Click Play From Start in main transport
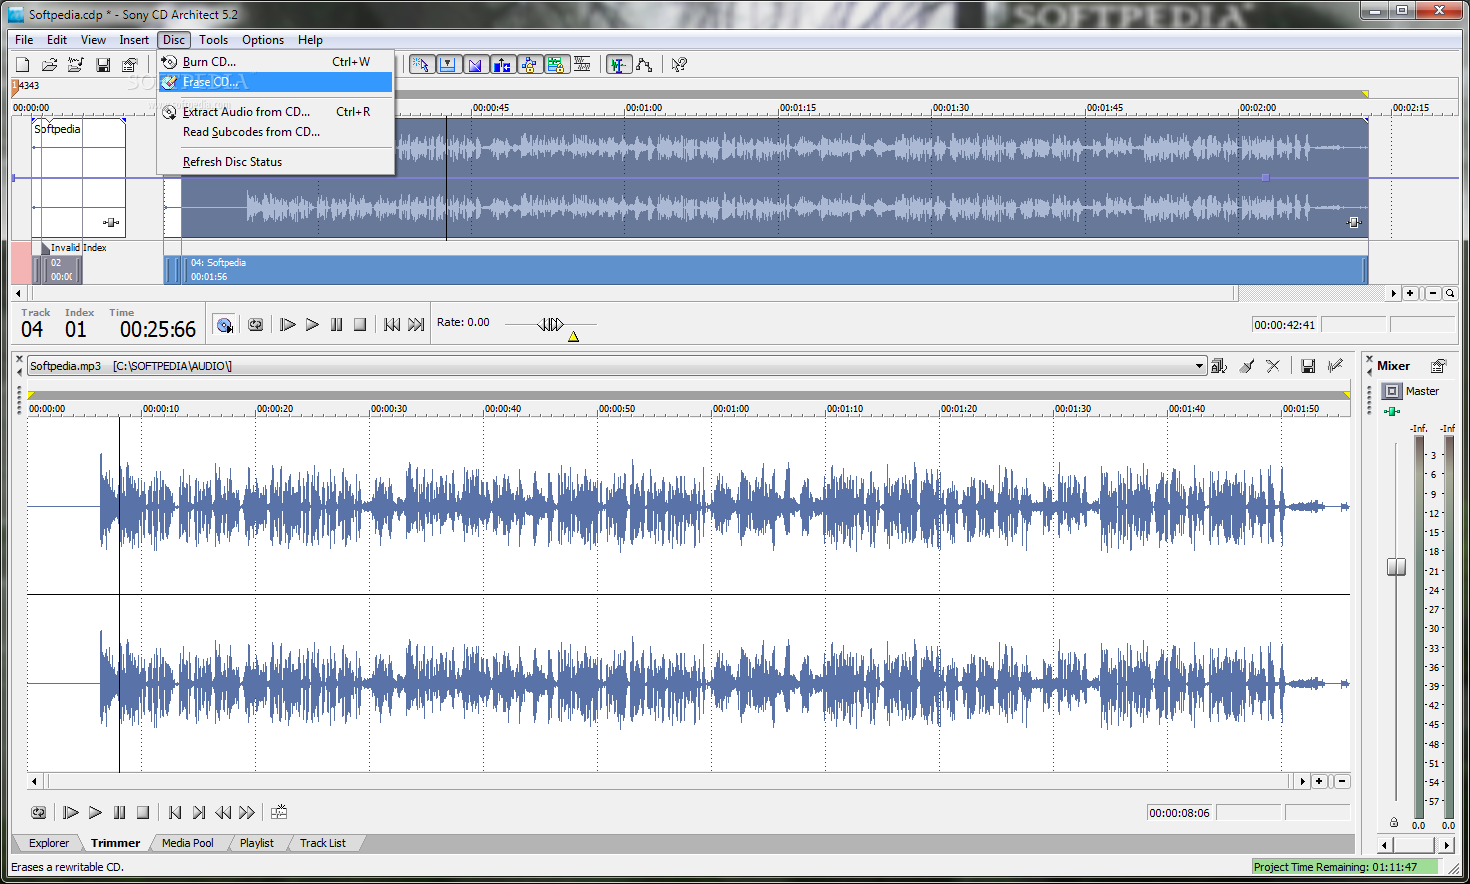1470x884 pixels. 288,325
